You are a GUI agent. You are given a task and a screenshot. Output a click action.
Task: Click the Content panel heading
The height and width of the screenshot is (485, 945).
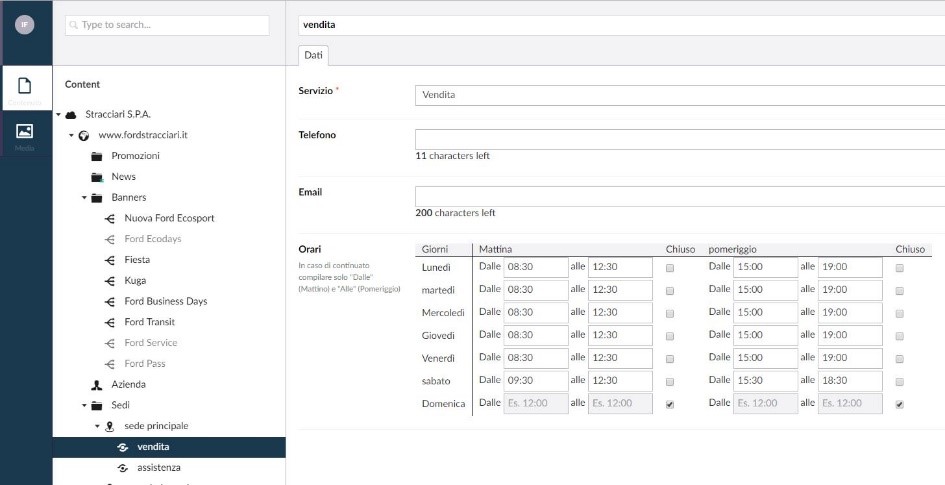pos(83,84)
